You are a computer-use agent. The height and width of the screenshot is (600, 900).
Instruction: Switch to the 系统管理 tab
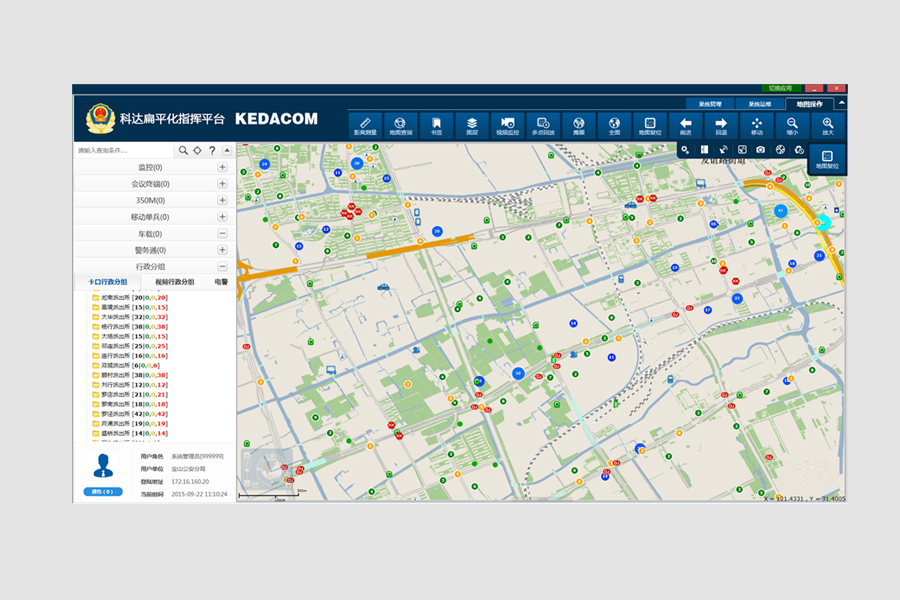click(710, 104)
